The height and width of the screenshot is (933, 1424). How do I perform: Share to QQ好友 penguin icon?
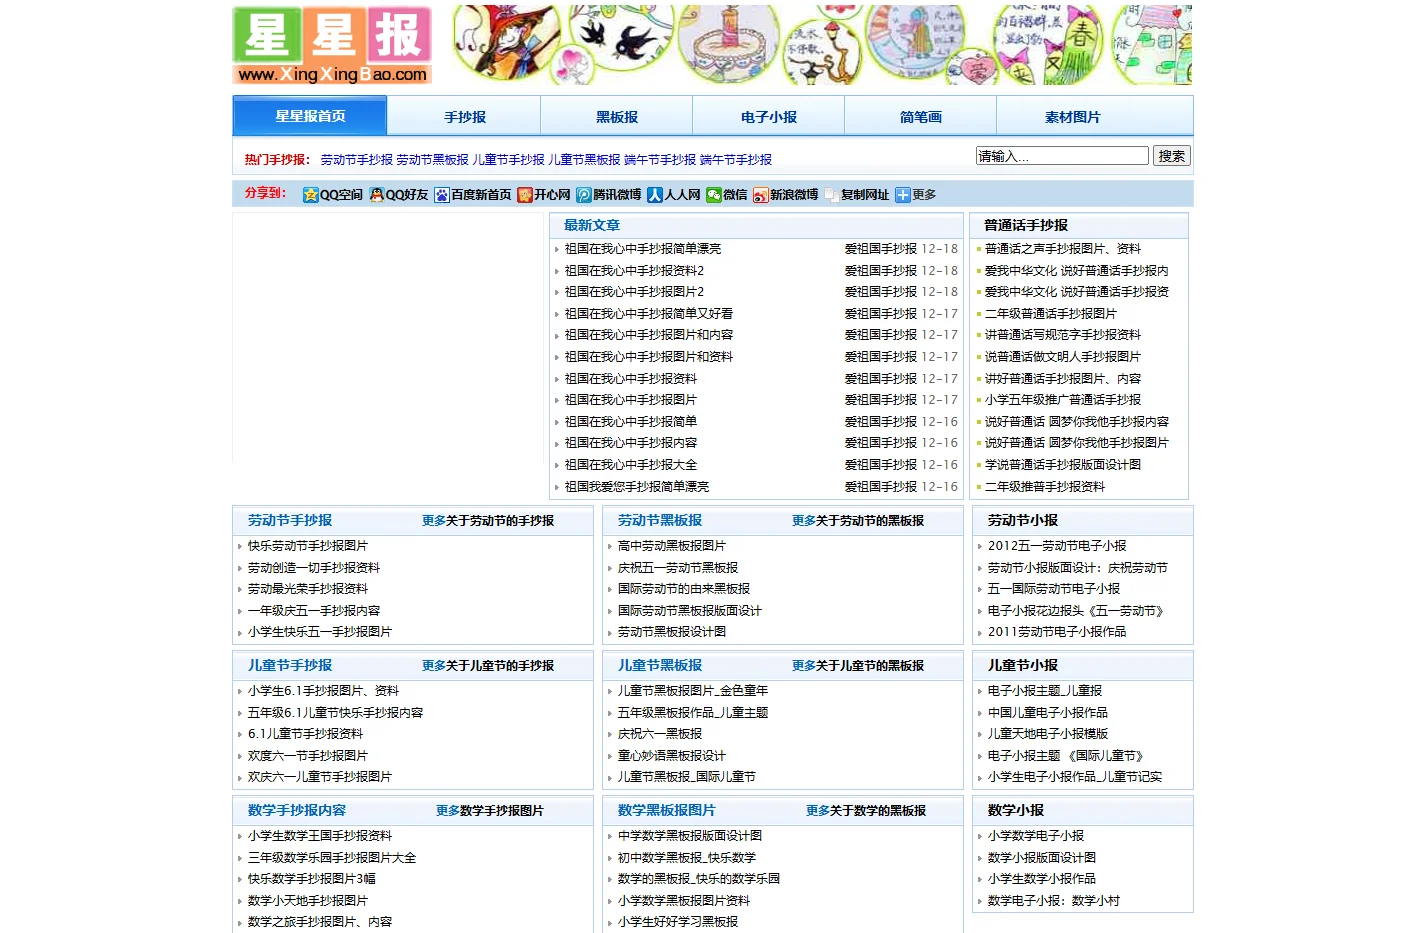377,195
